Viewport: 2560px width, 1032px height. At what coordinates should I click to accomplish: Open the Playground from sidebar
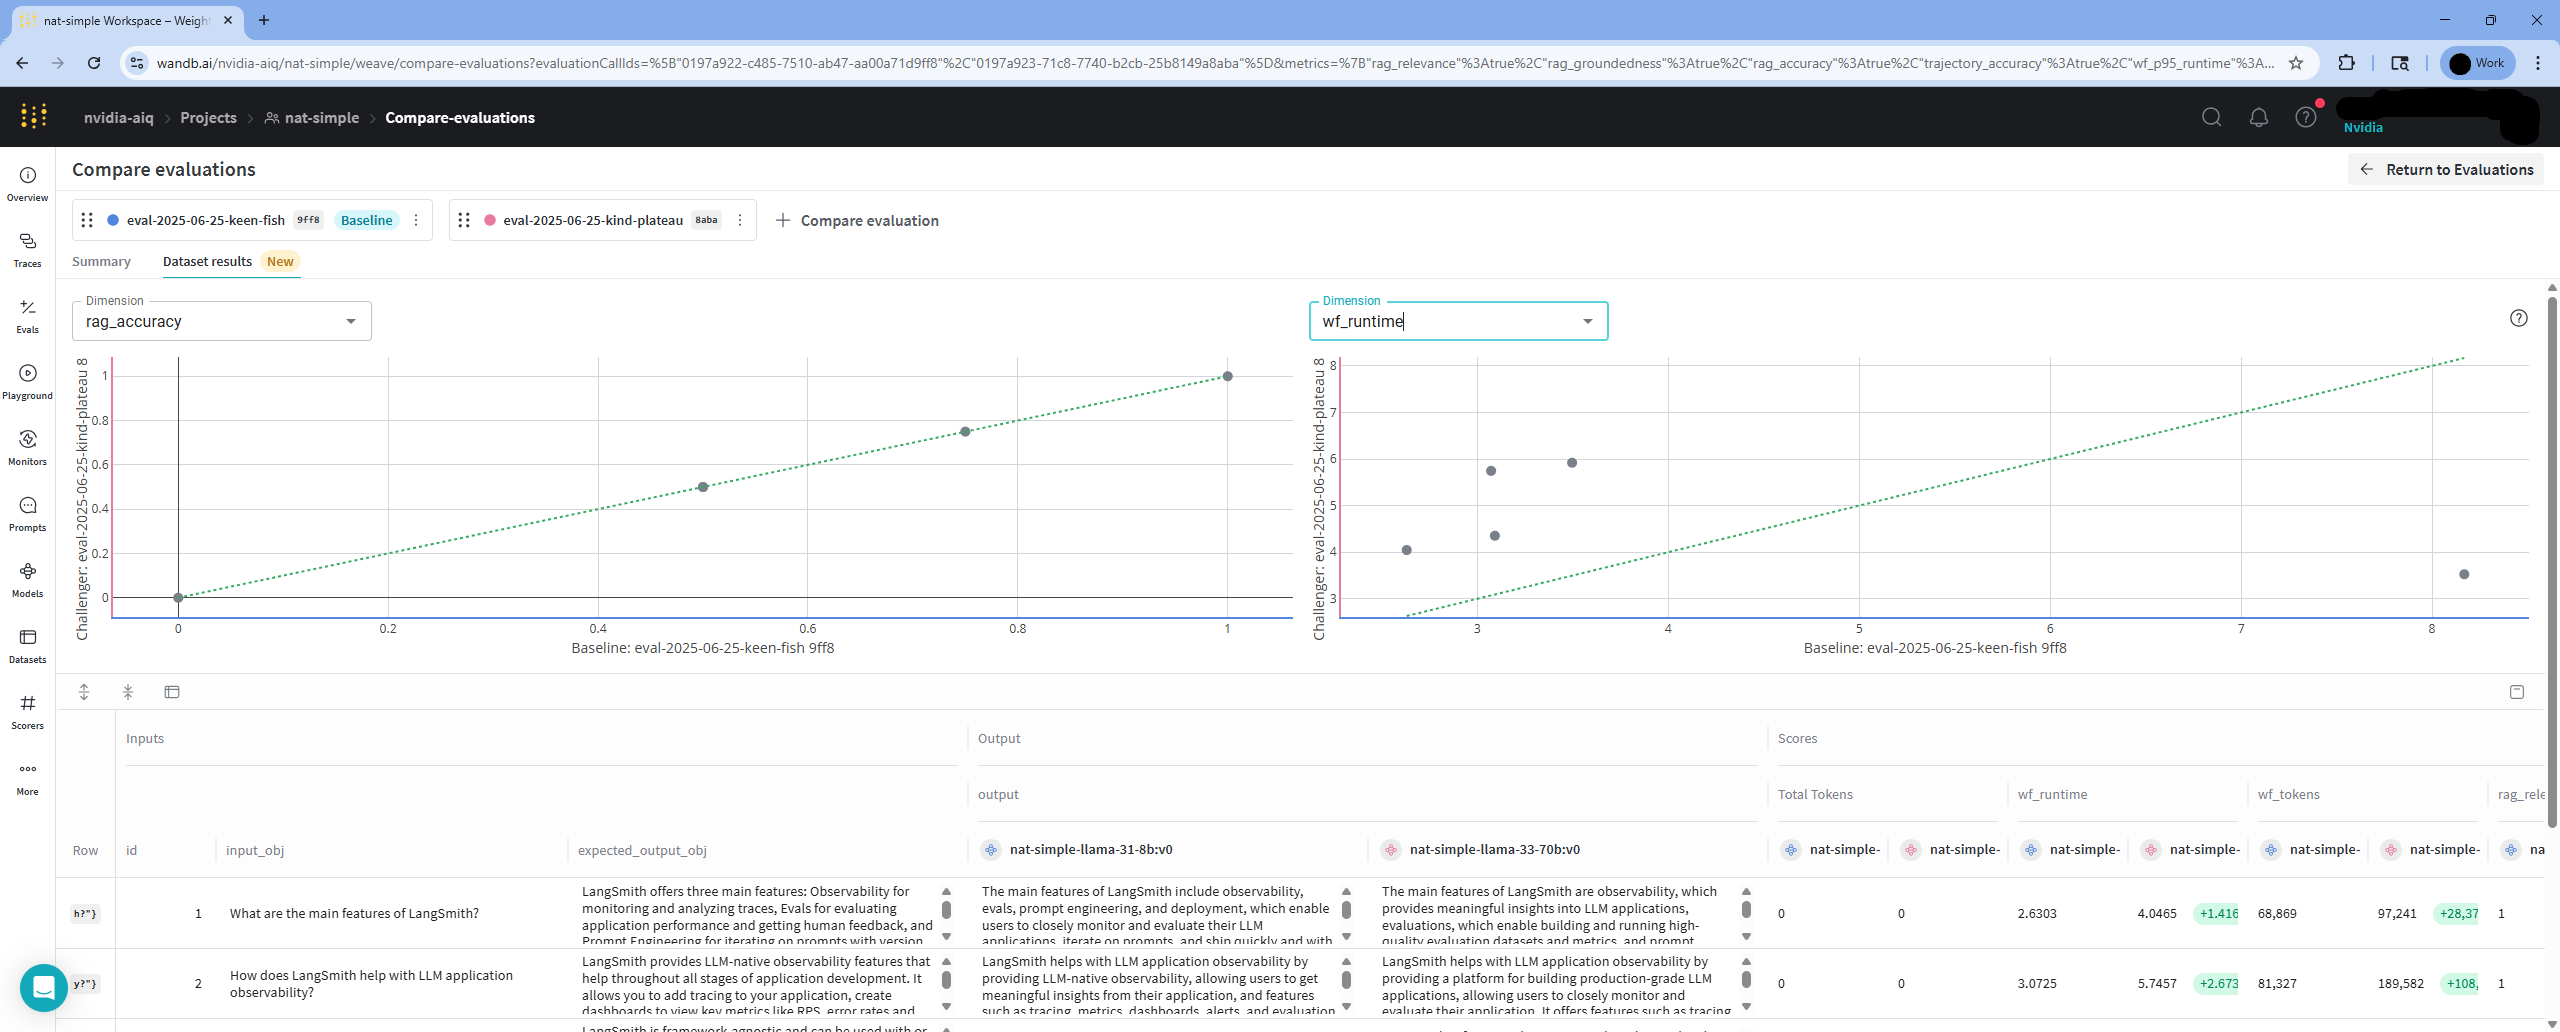point(27,380)
